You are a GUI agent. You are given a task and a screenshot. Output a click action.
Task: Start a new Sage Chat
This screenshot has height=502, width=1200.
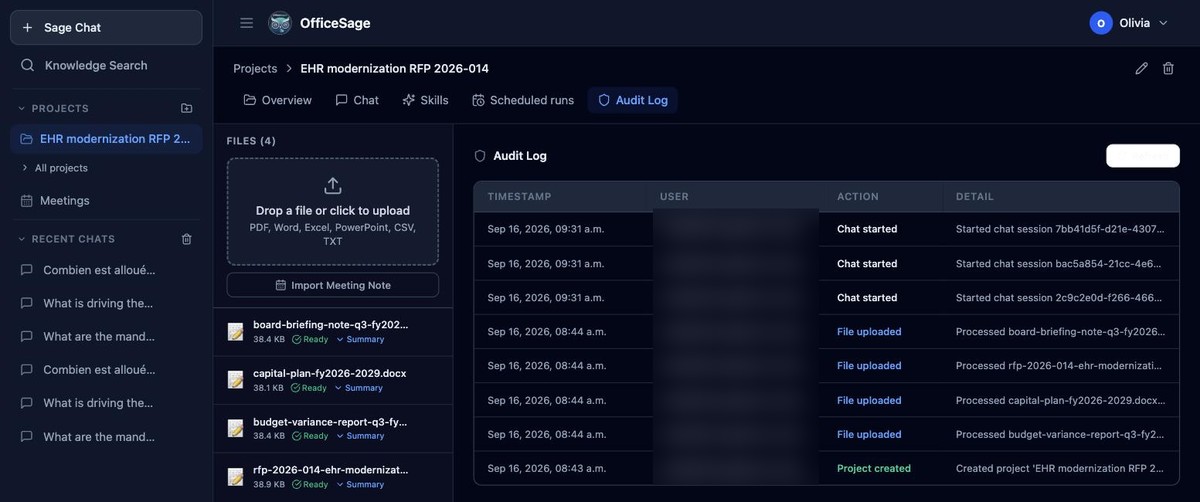(106, 28)
